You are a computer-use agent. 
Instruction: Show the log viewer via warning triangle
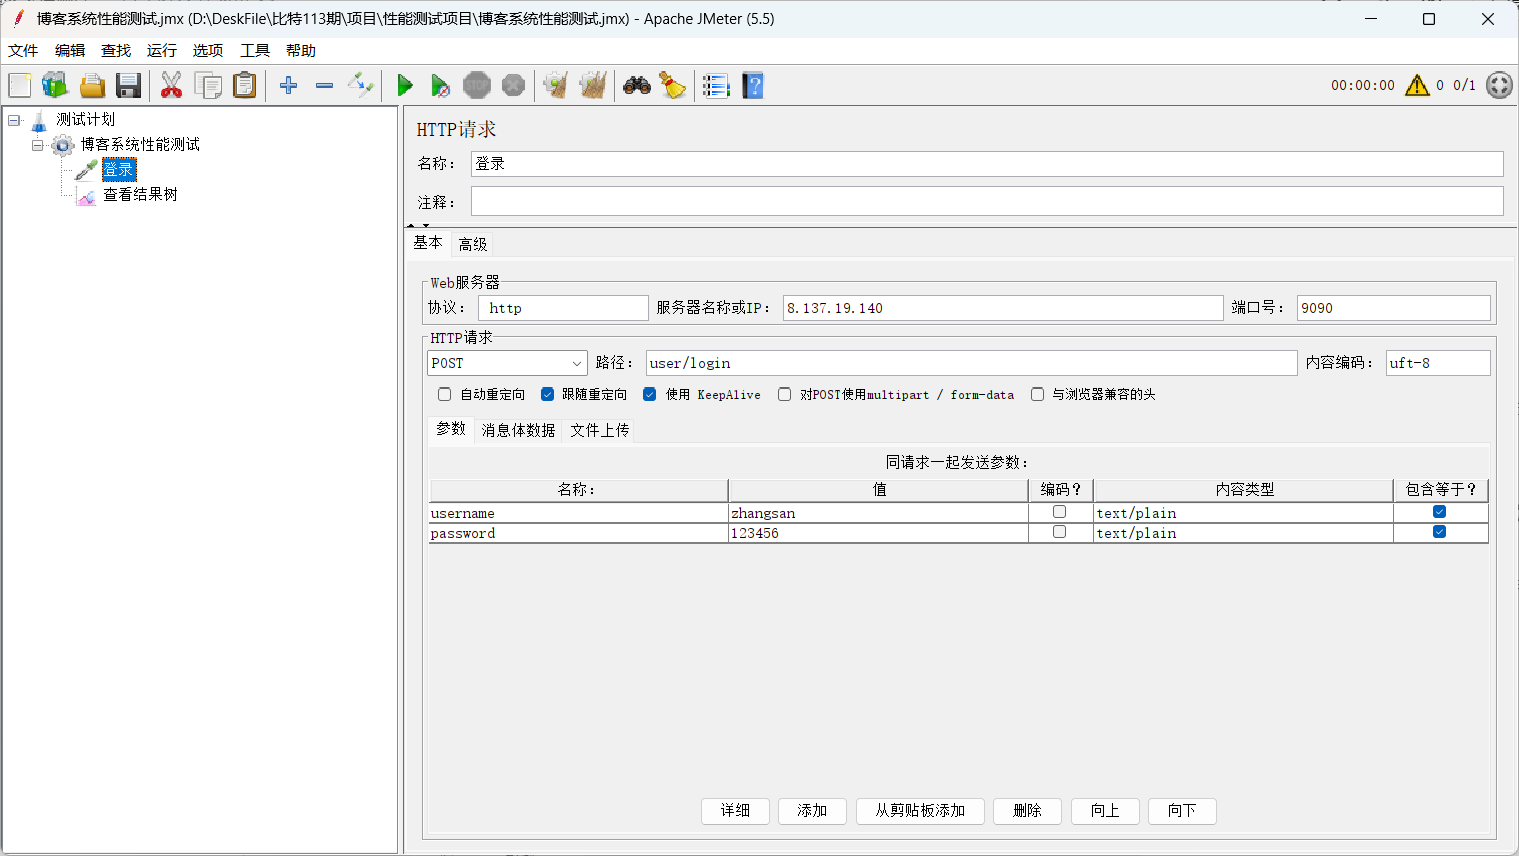pos(1417,86)
